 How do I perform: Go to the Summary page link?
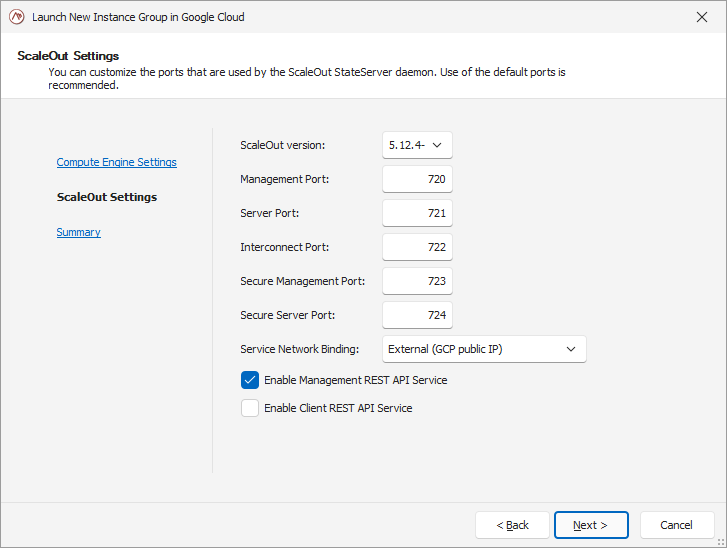[x=78, y=232]
